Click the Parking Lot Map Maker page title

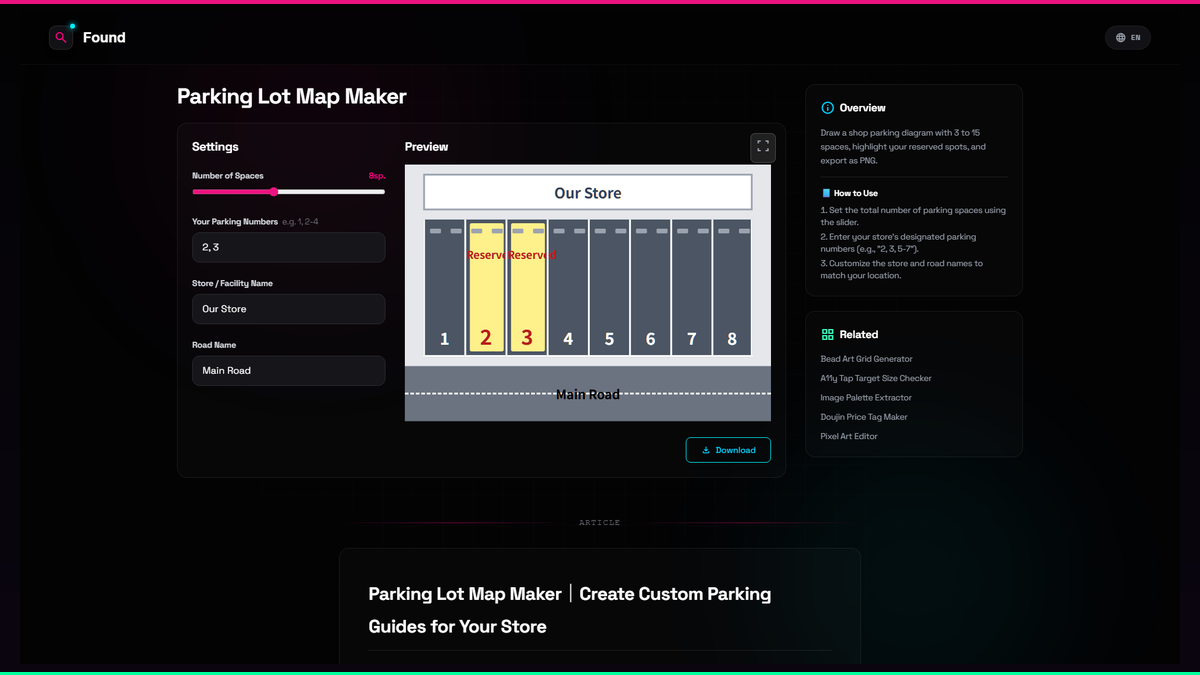tap(292, 97)
